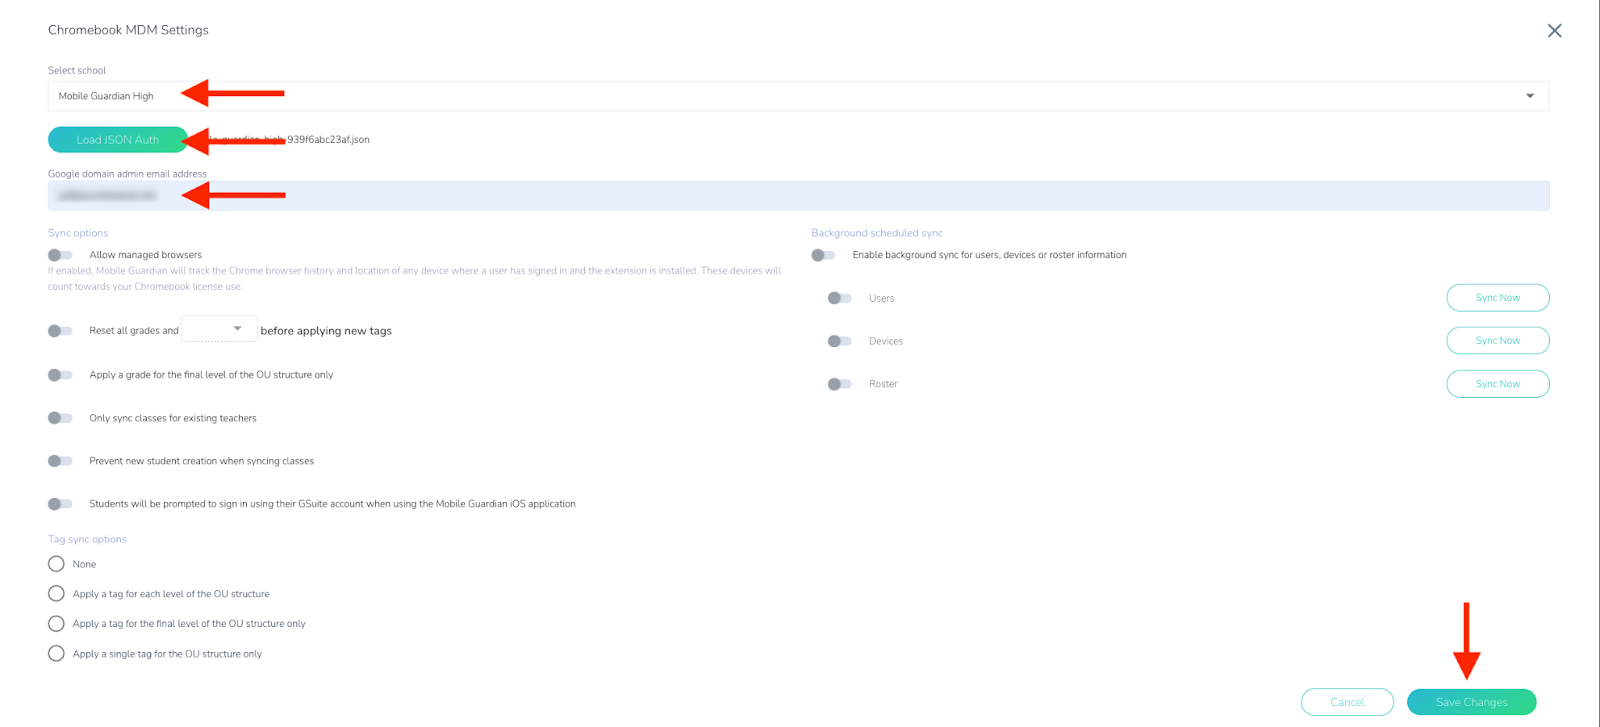Enable the Reset all grades toggle
Image resolution: width=1600 pixels, height=727 pixels.
[60, 331]
